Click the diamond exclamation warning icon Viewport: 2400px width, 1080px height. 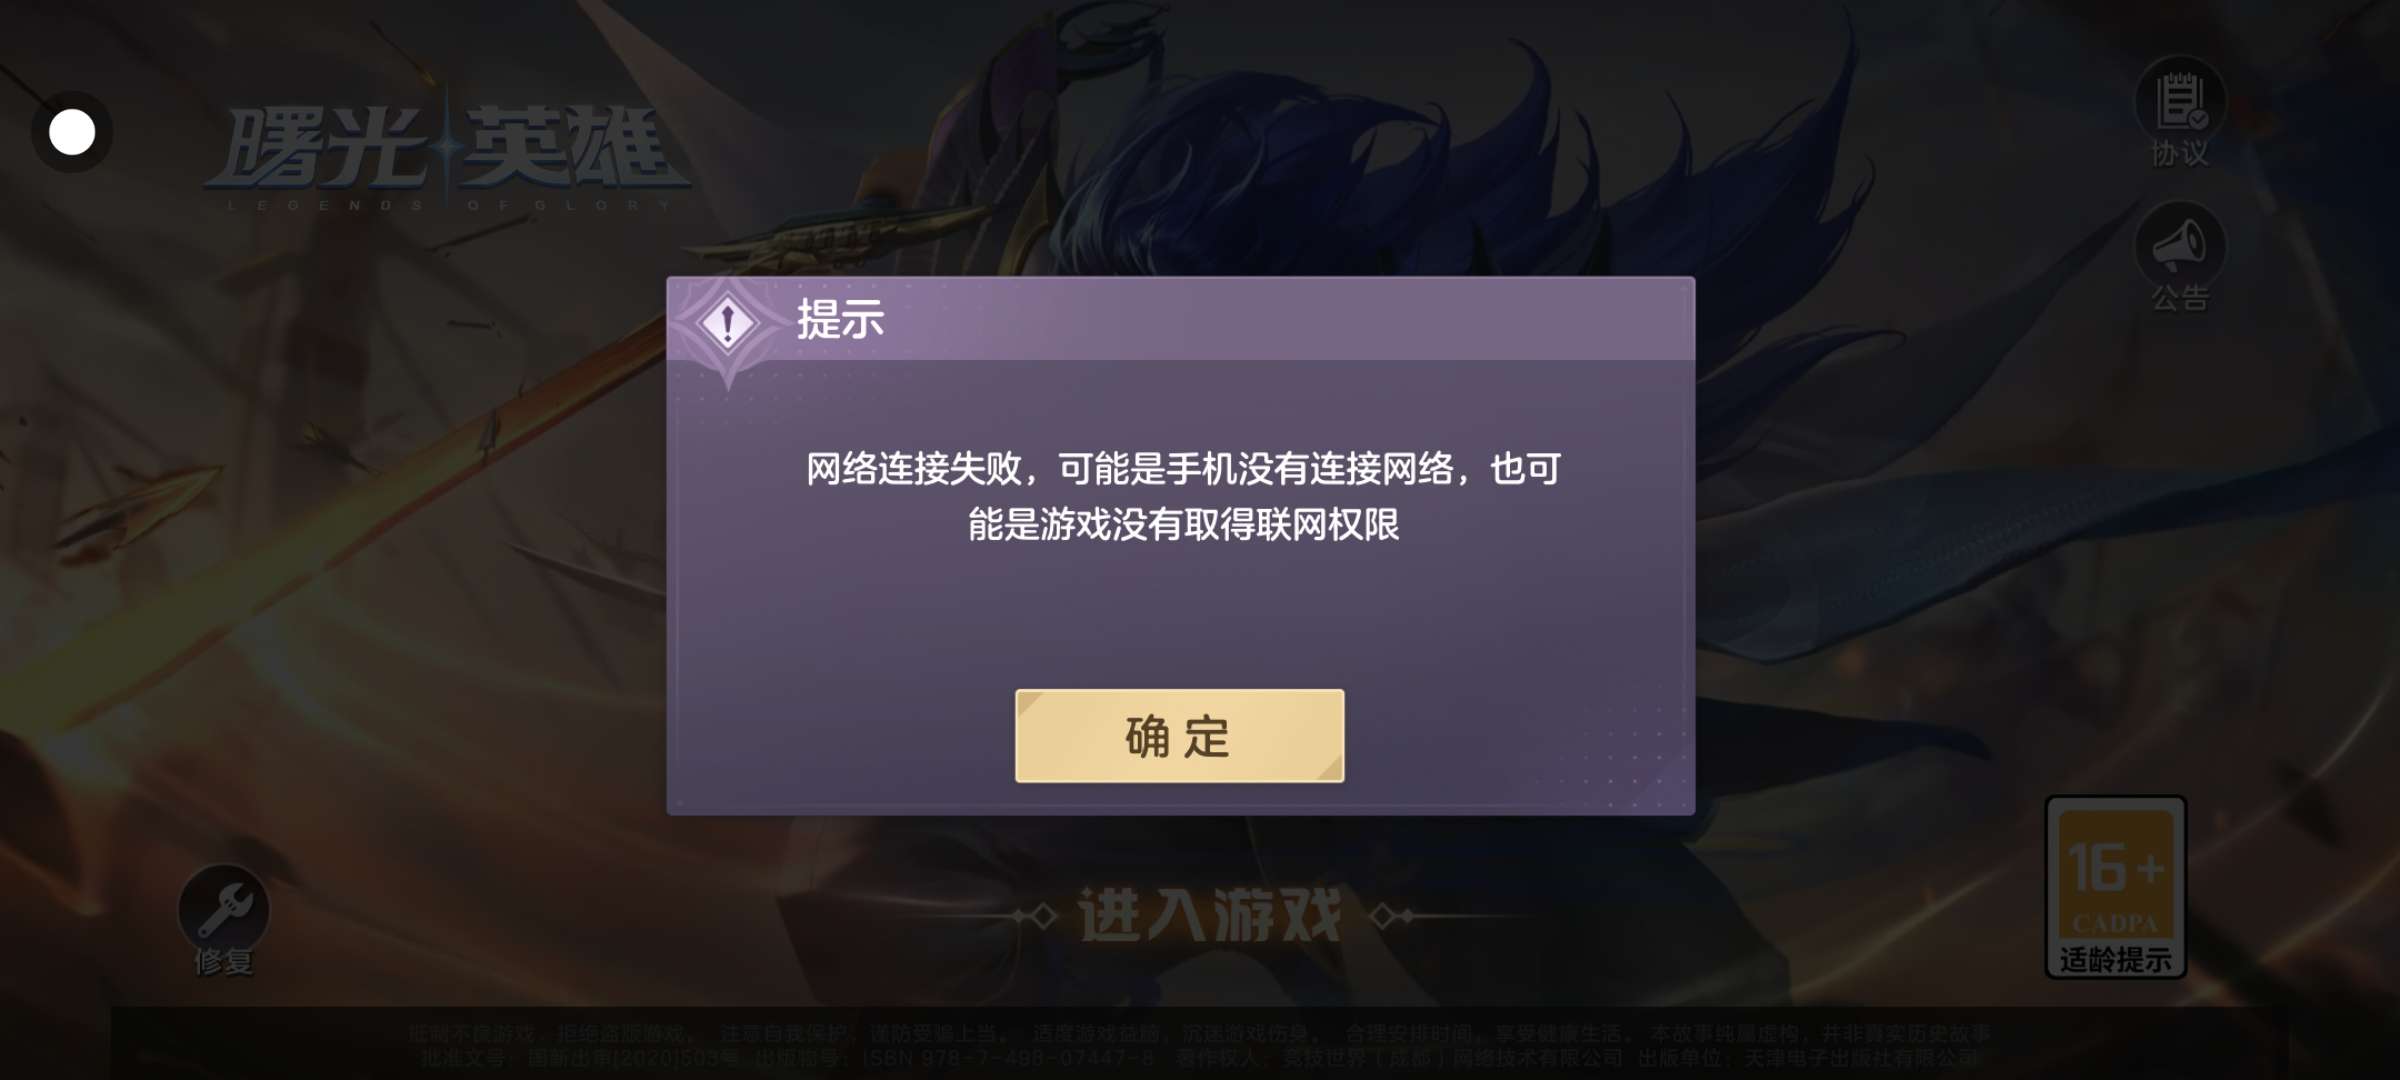pos(728,322)
